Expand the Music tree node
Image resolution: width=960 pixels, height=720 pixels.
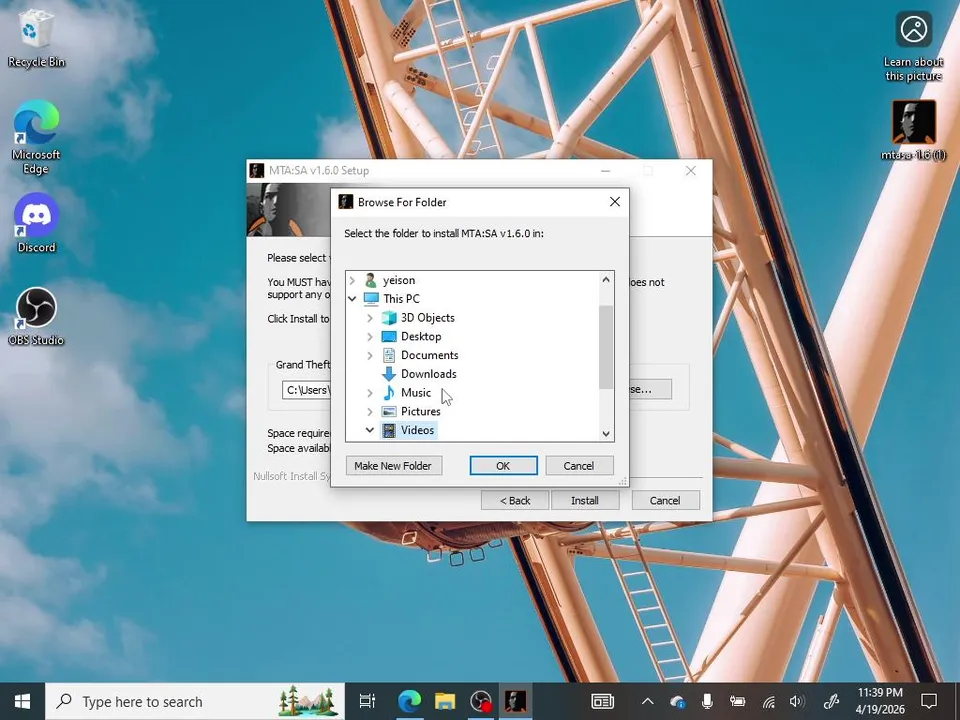(x=370, y=392)
